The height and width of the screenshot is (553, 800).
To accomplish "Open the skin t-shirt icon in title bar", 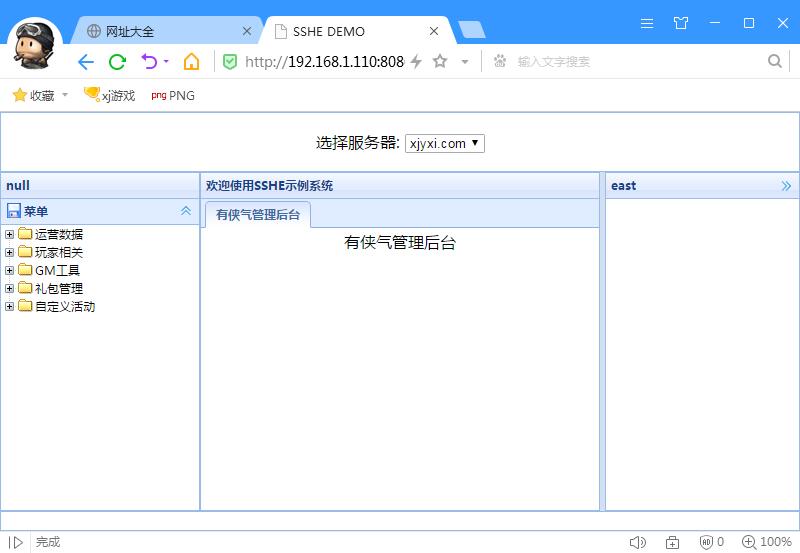I will click(681, 22).
